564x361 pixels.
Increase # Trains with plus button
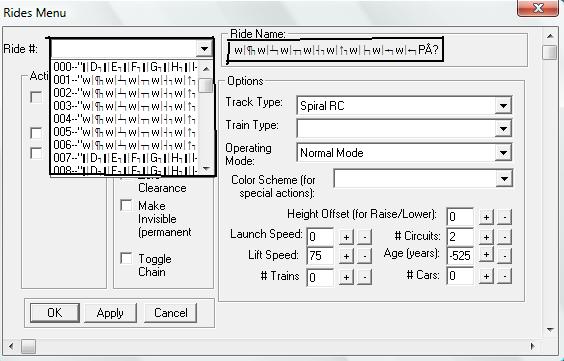pyautogui.click(x=346, y=277)
